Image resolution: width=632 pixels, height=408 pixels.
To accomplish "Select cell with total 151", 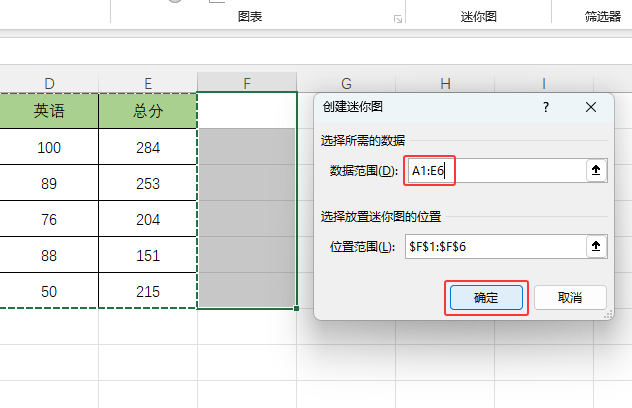I will [148, 255].
